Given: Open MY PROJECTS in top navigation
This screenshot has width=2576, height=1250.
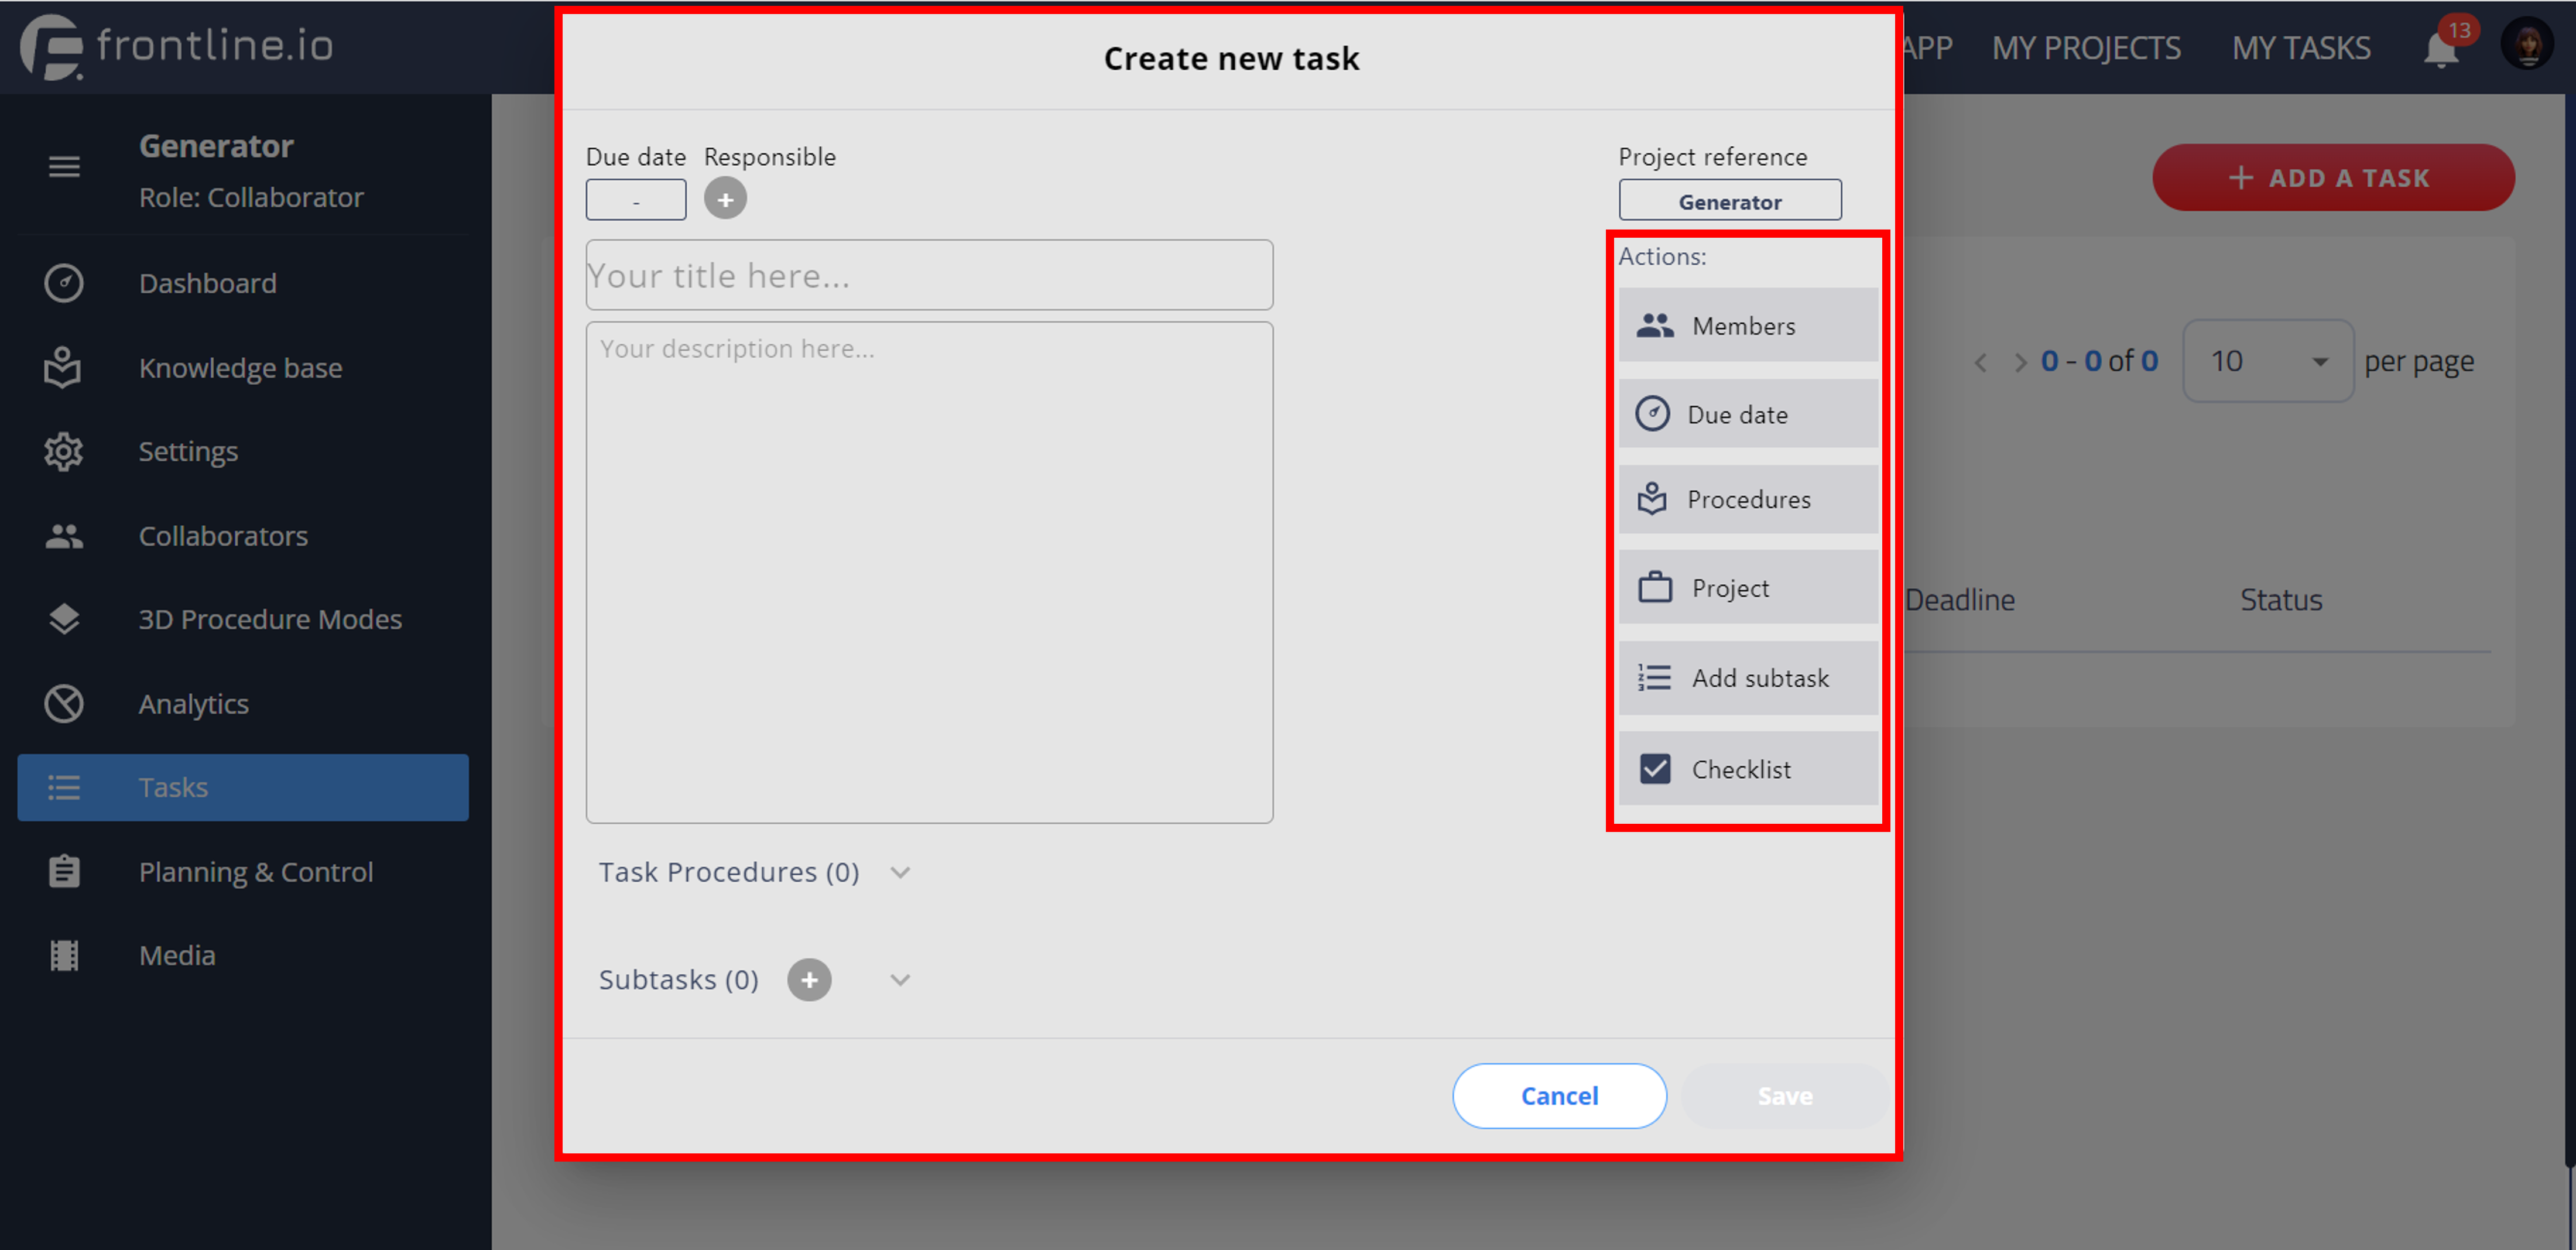Looking at the screenshot, I should pyautogui.click(x=2086, y=48).
